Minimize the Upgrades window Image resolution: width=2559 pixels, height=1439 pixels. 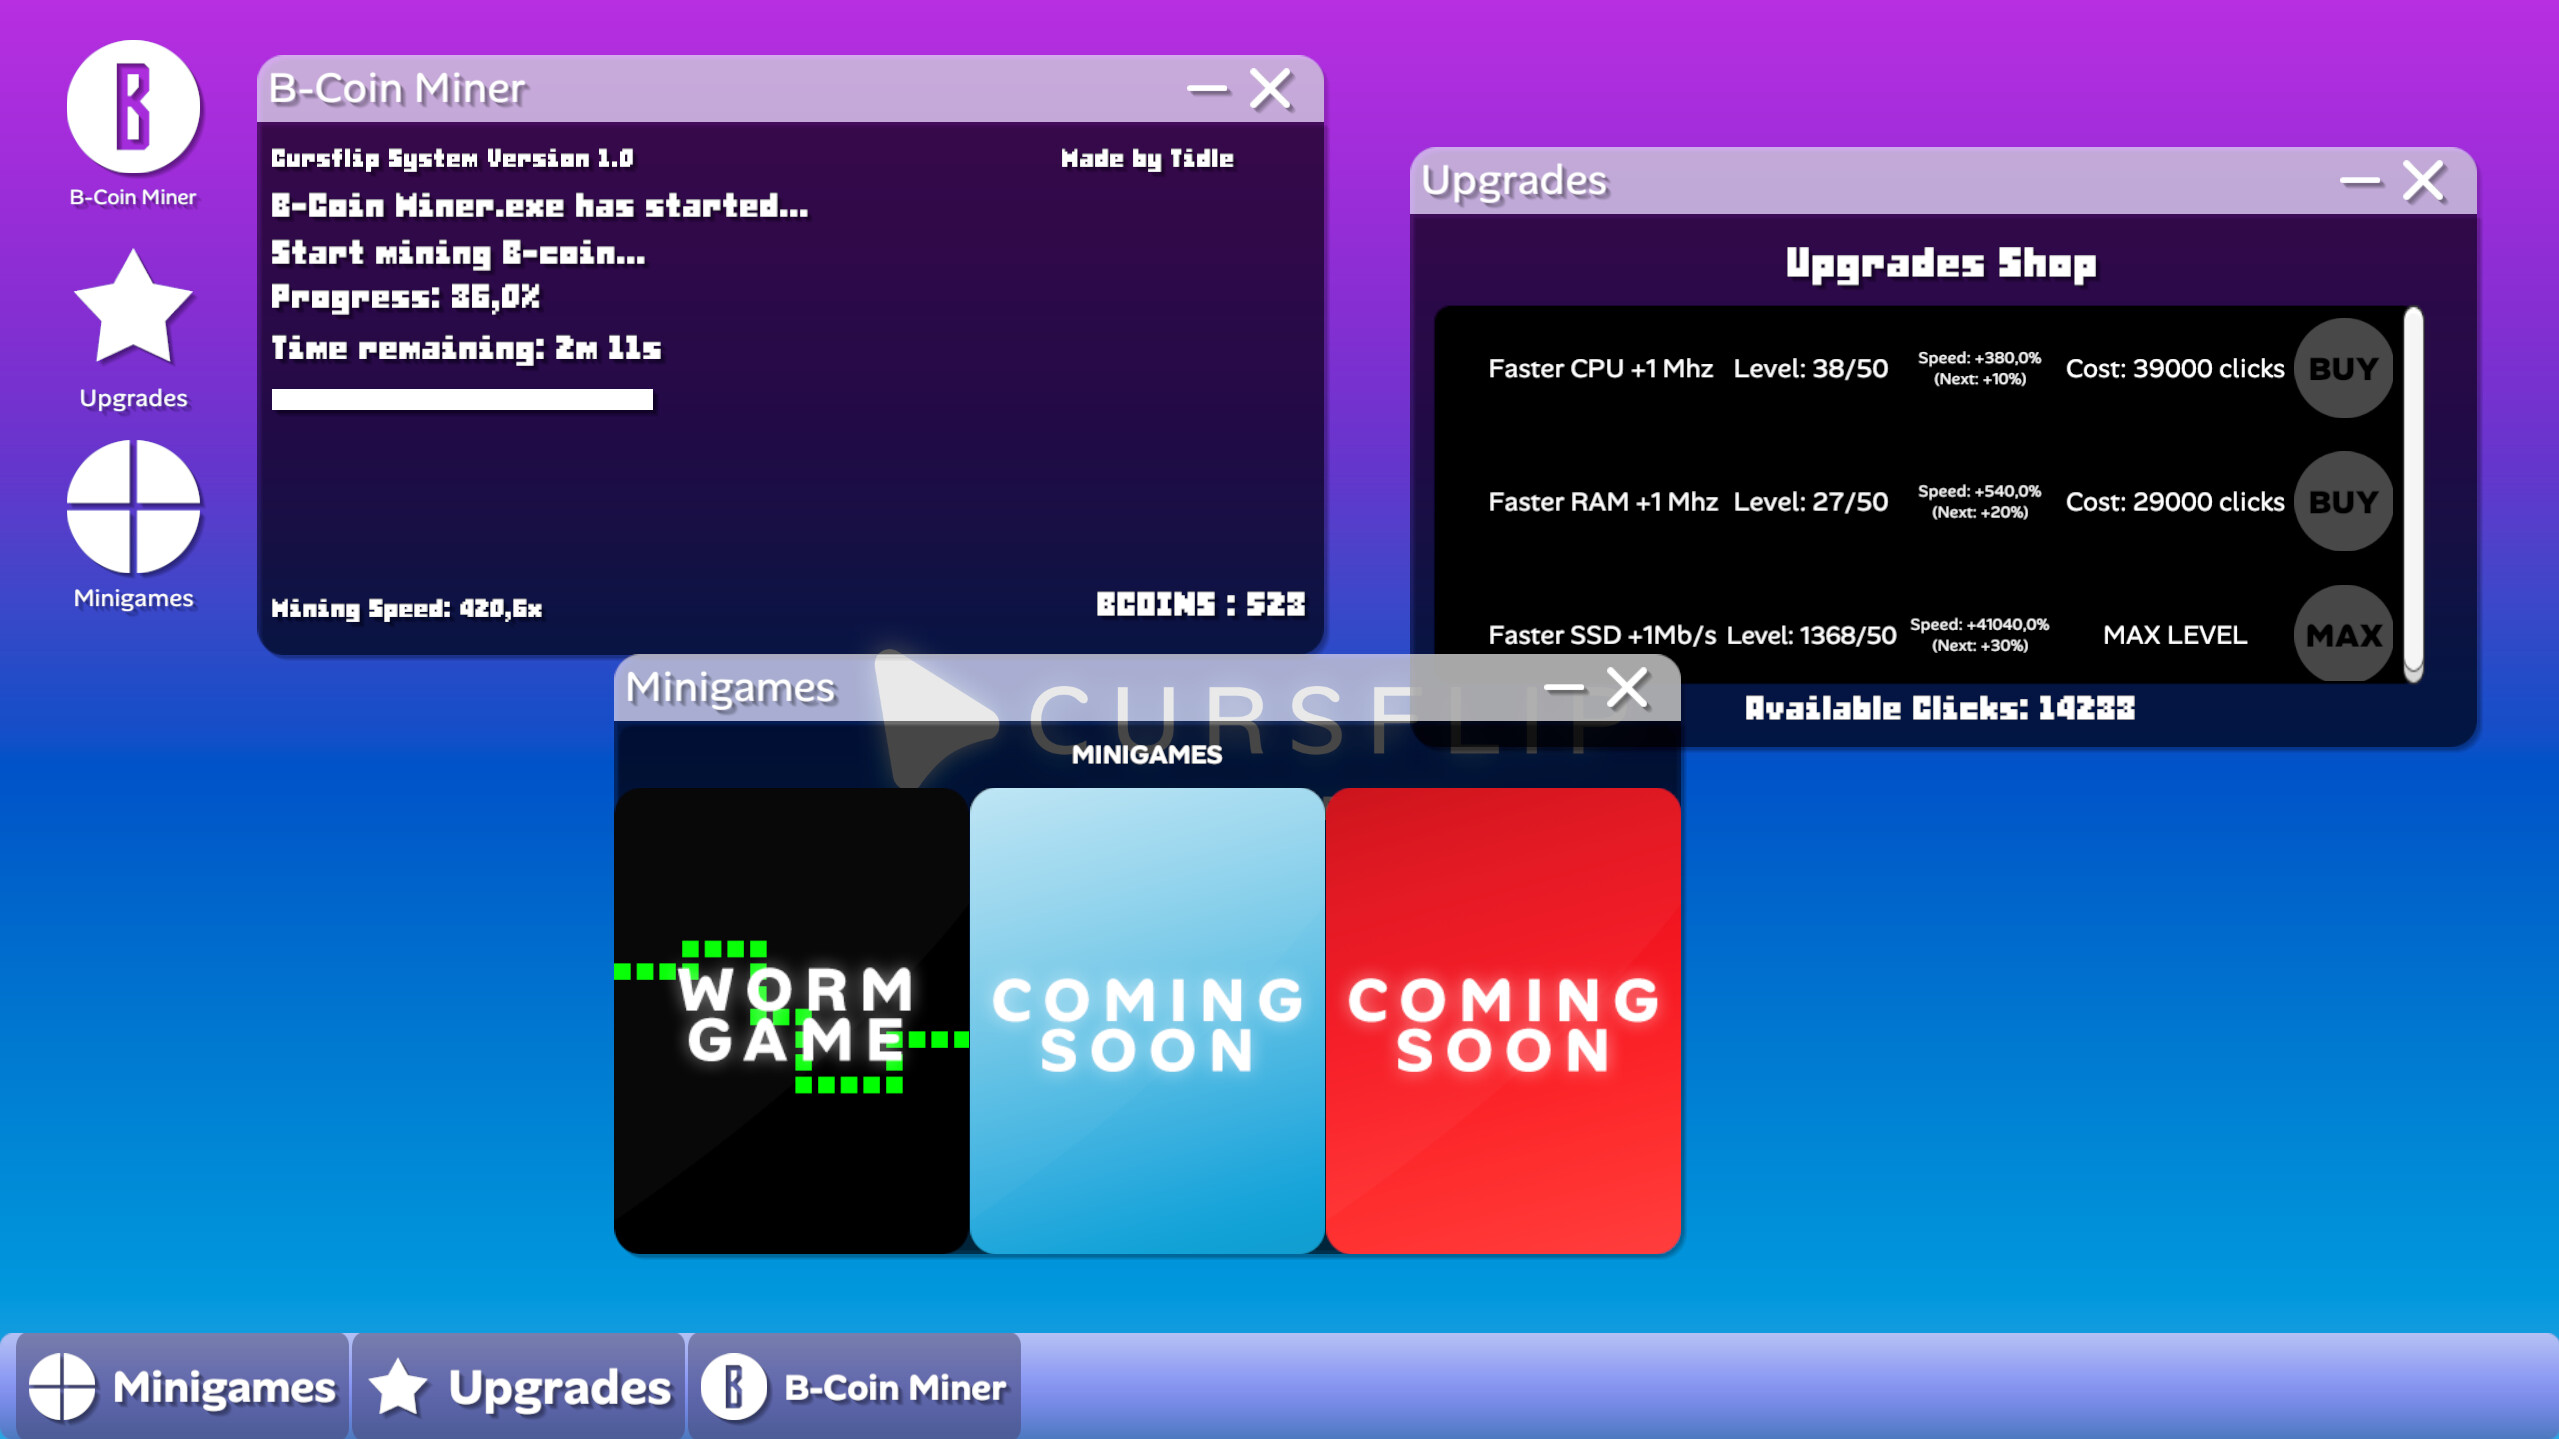tap(2362, 180)
